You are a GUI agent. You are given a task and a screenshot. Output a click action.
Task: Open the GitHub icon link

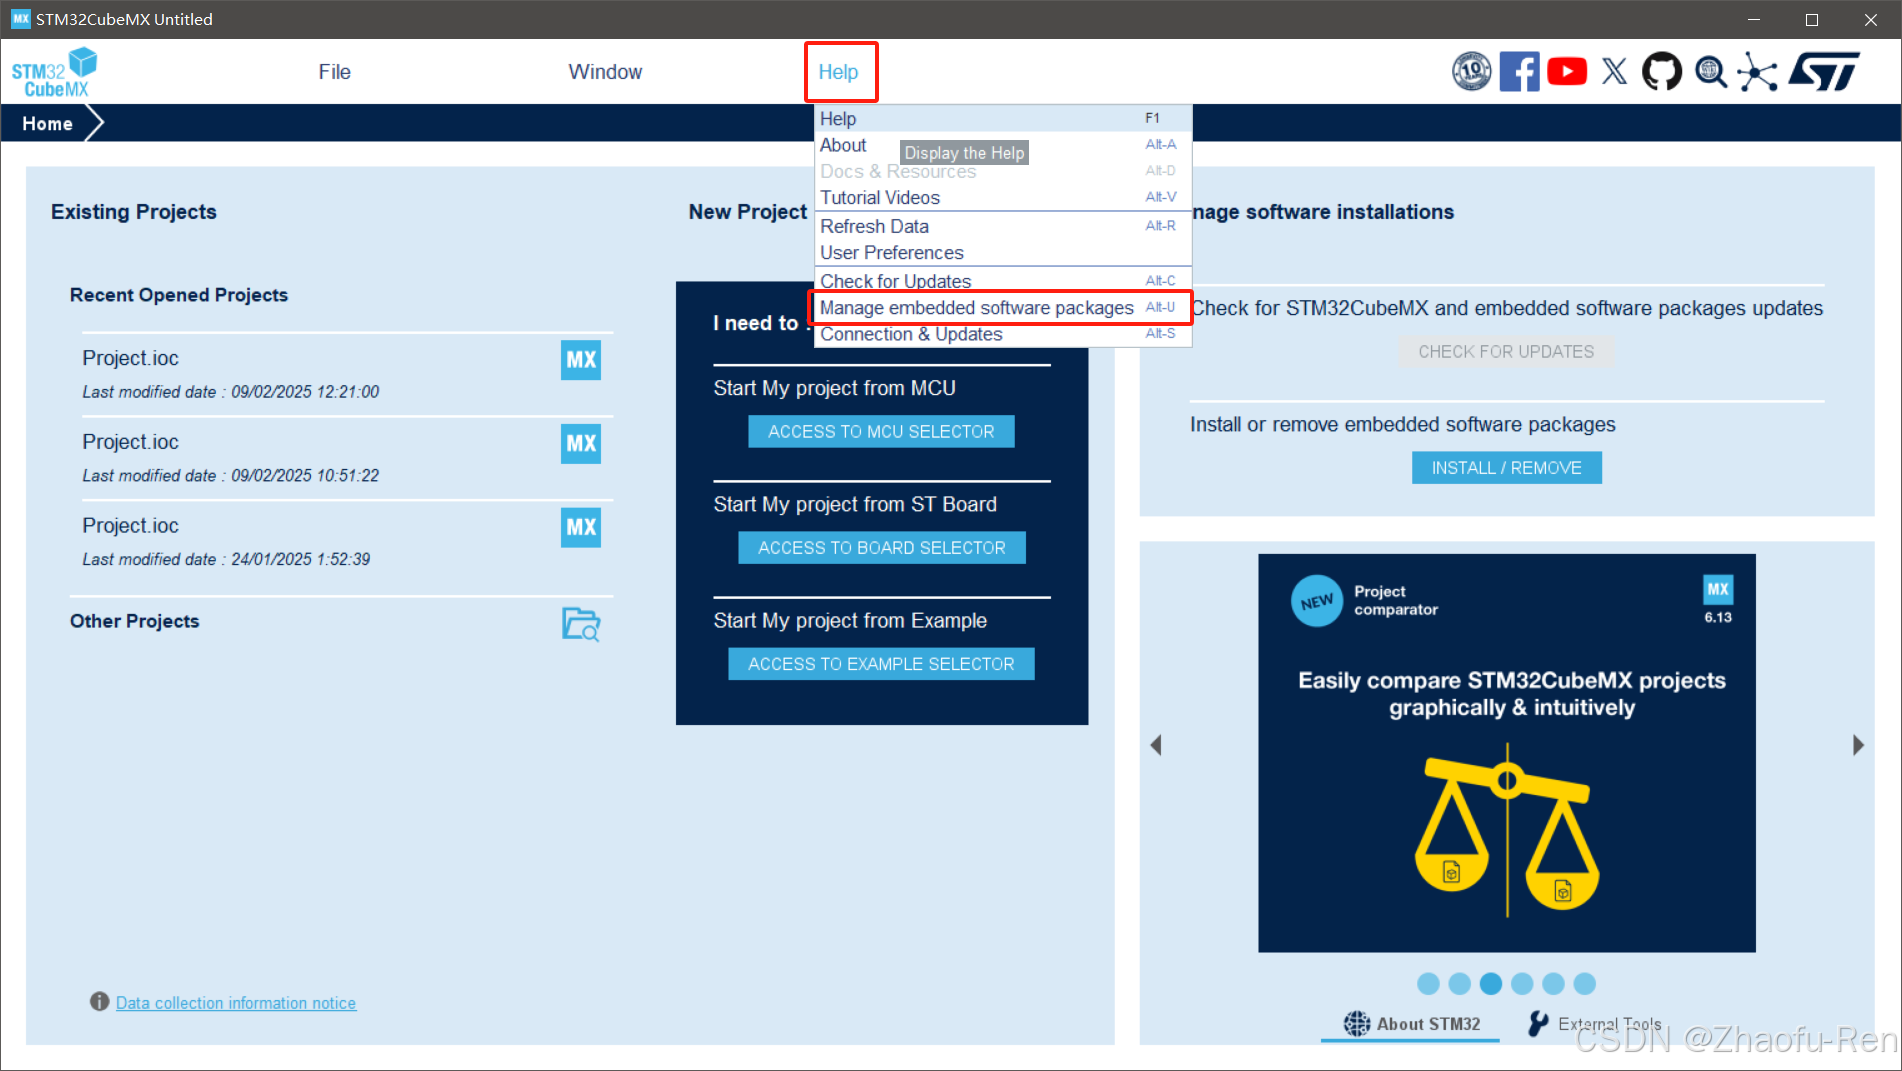pyautogui.click(x=1662, y=71)
